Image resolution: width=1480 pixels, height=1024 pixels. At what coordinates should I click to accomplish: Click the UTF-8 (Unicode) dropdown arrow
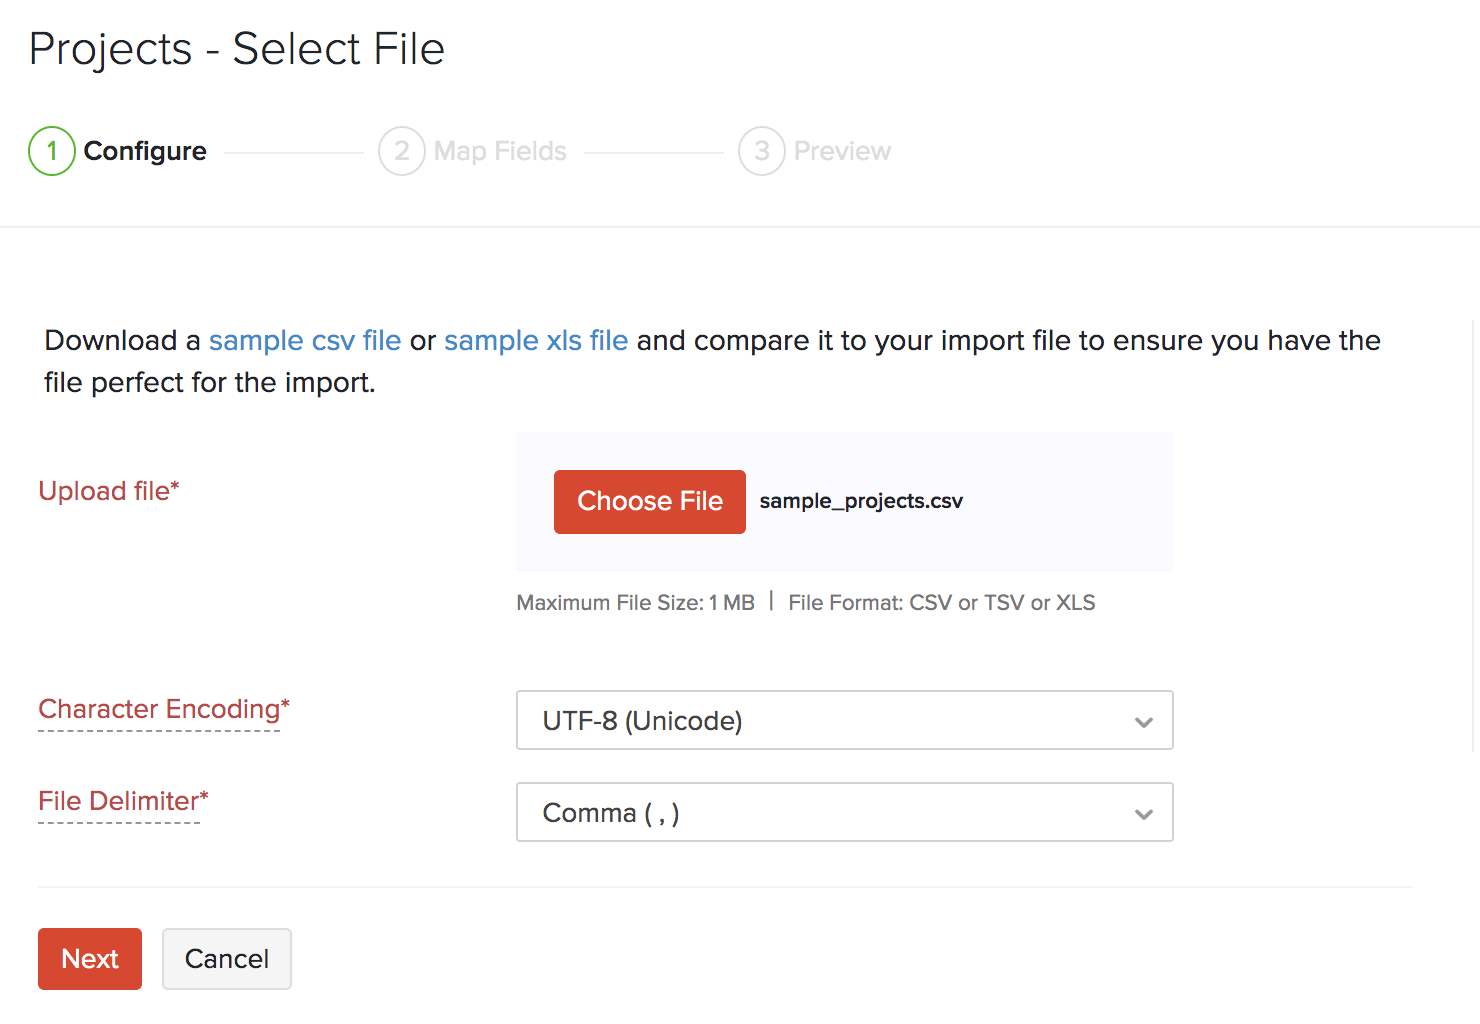(x=1144, y=722)
